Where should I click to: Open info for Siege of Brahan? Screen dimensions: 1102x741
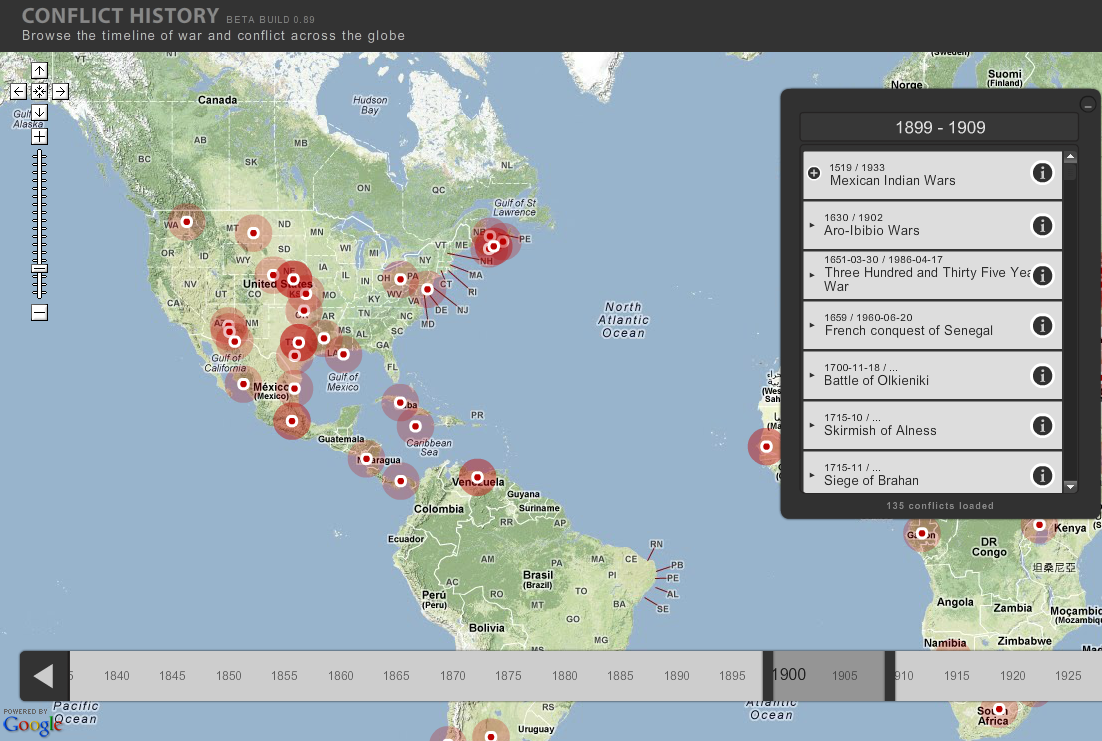coord(1042,476)
